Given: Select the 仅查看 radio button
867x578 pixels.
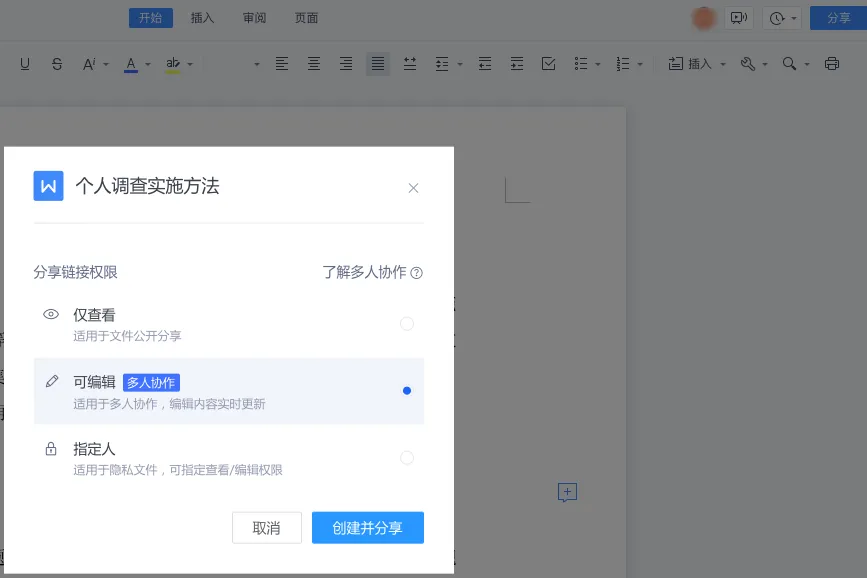Looking at the screenshot, I should pyautogui.click(x=407, y=324).
